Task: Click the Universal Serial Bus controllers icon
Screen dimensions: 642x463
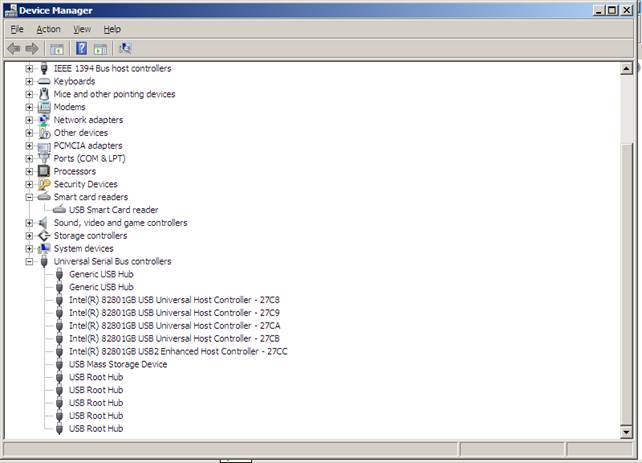Action: point(44,261)
